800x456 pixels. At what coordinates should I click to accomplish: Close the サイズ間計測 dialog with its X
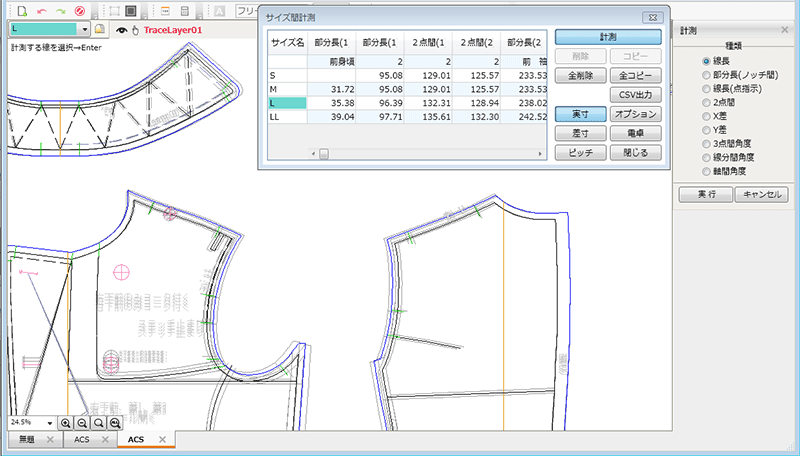pyautogui.click(x=653, y=17)
